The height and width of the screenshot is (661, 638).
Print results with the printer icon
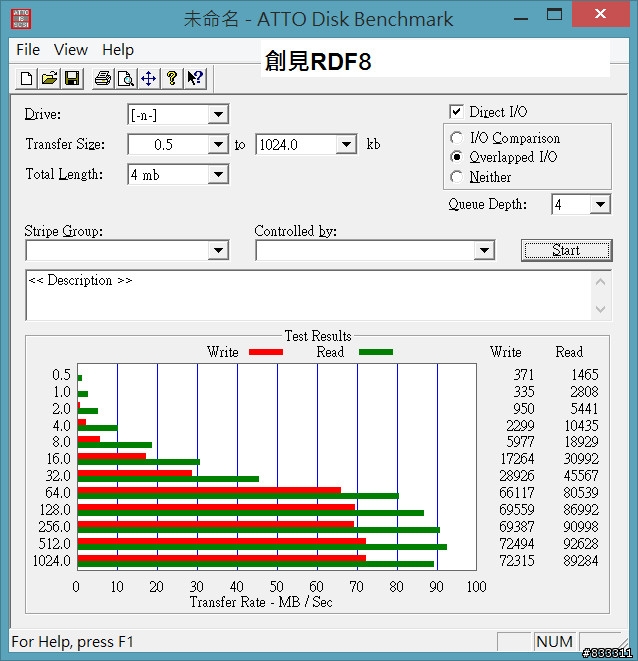[x=103, y=78]
